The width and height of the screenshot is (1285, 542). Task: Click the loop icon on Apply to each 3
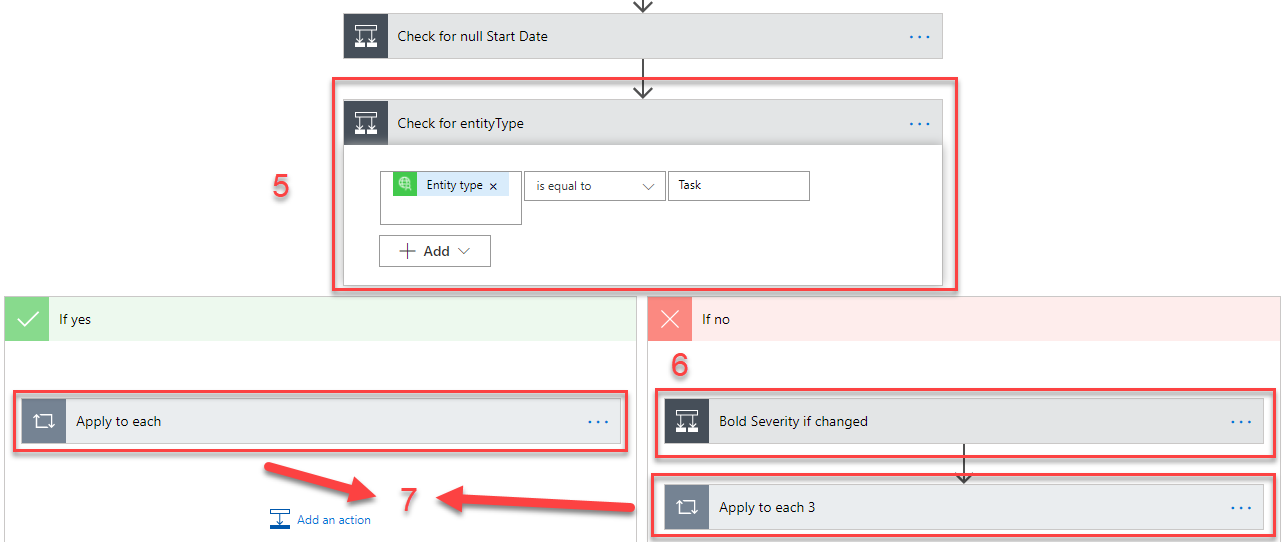687,507
